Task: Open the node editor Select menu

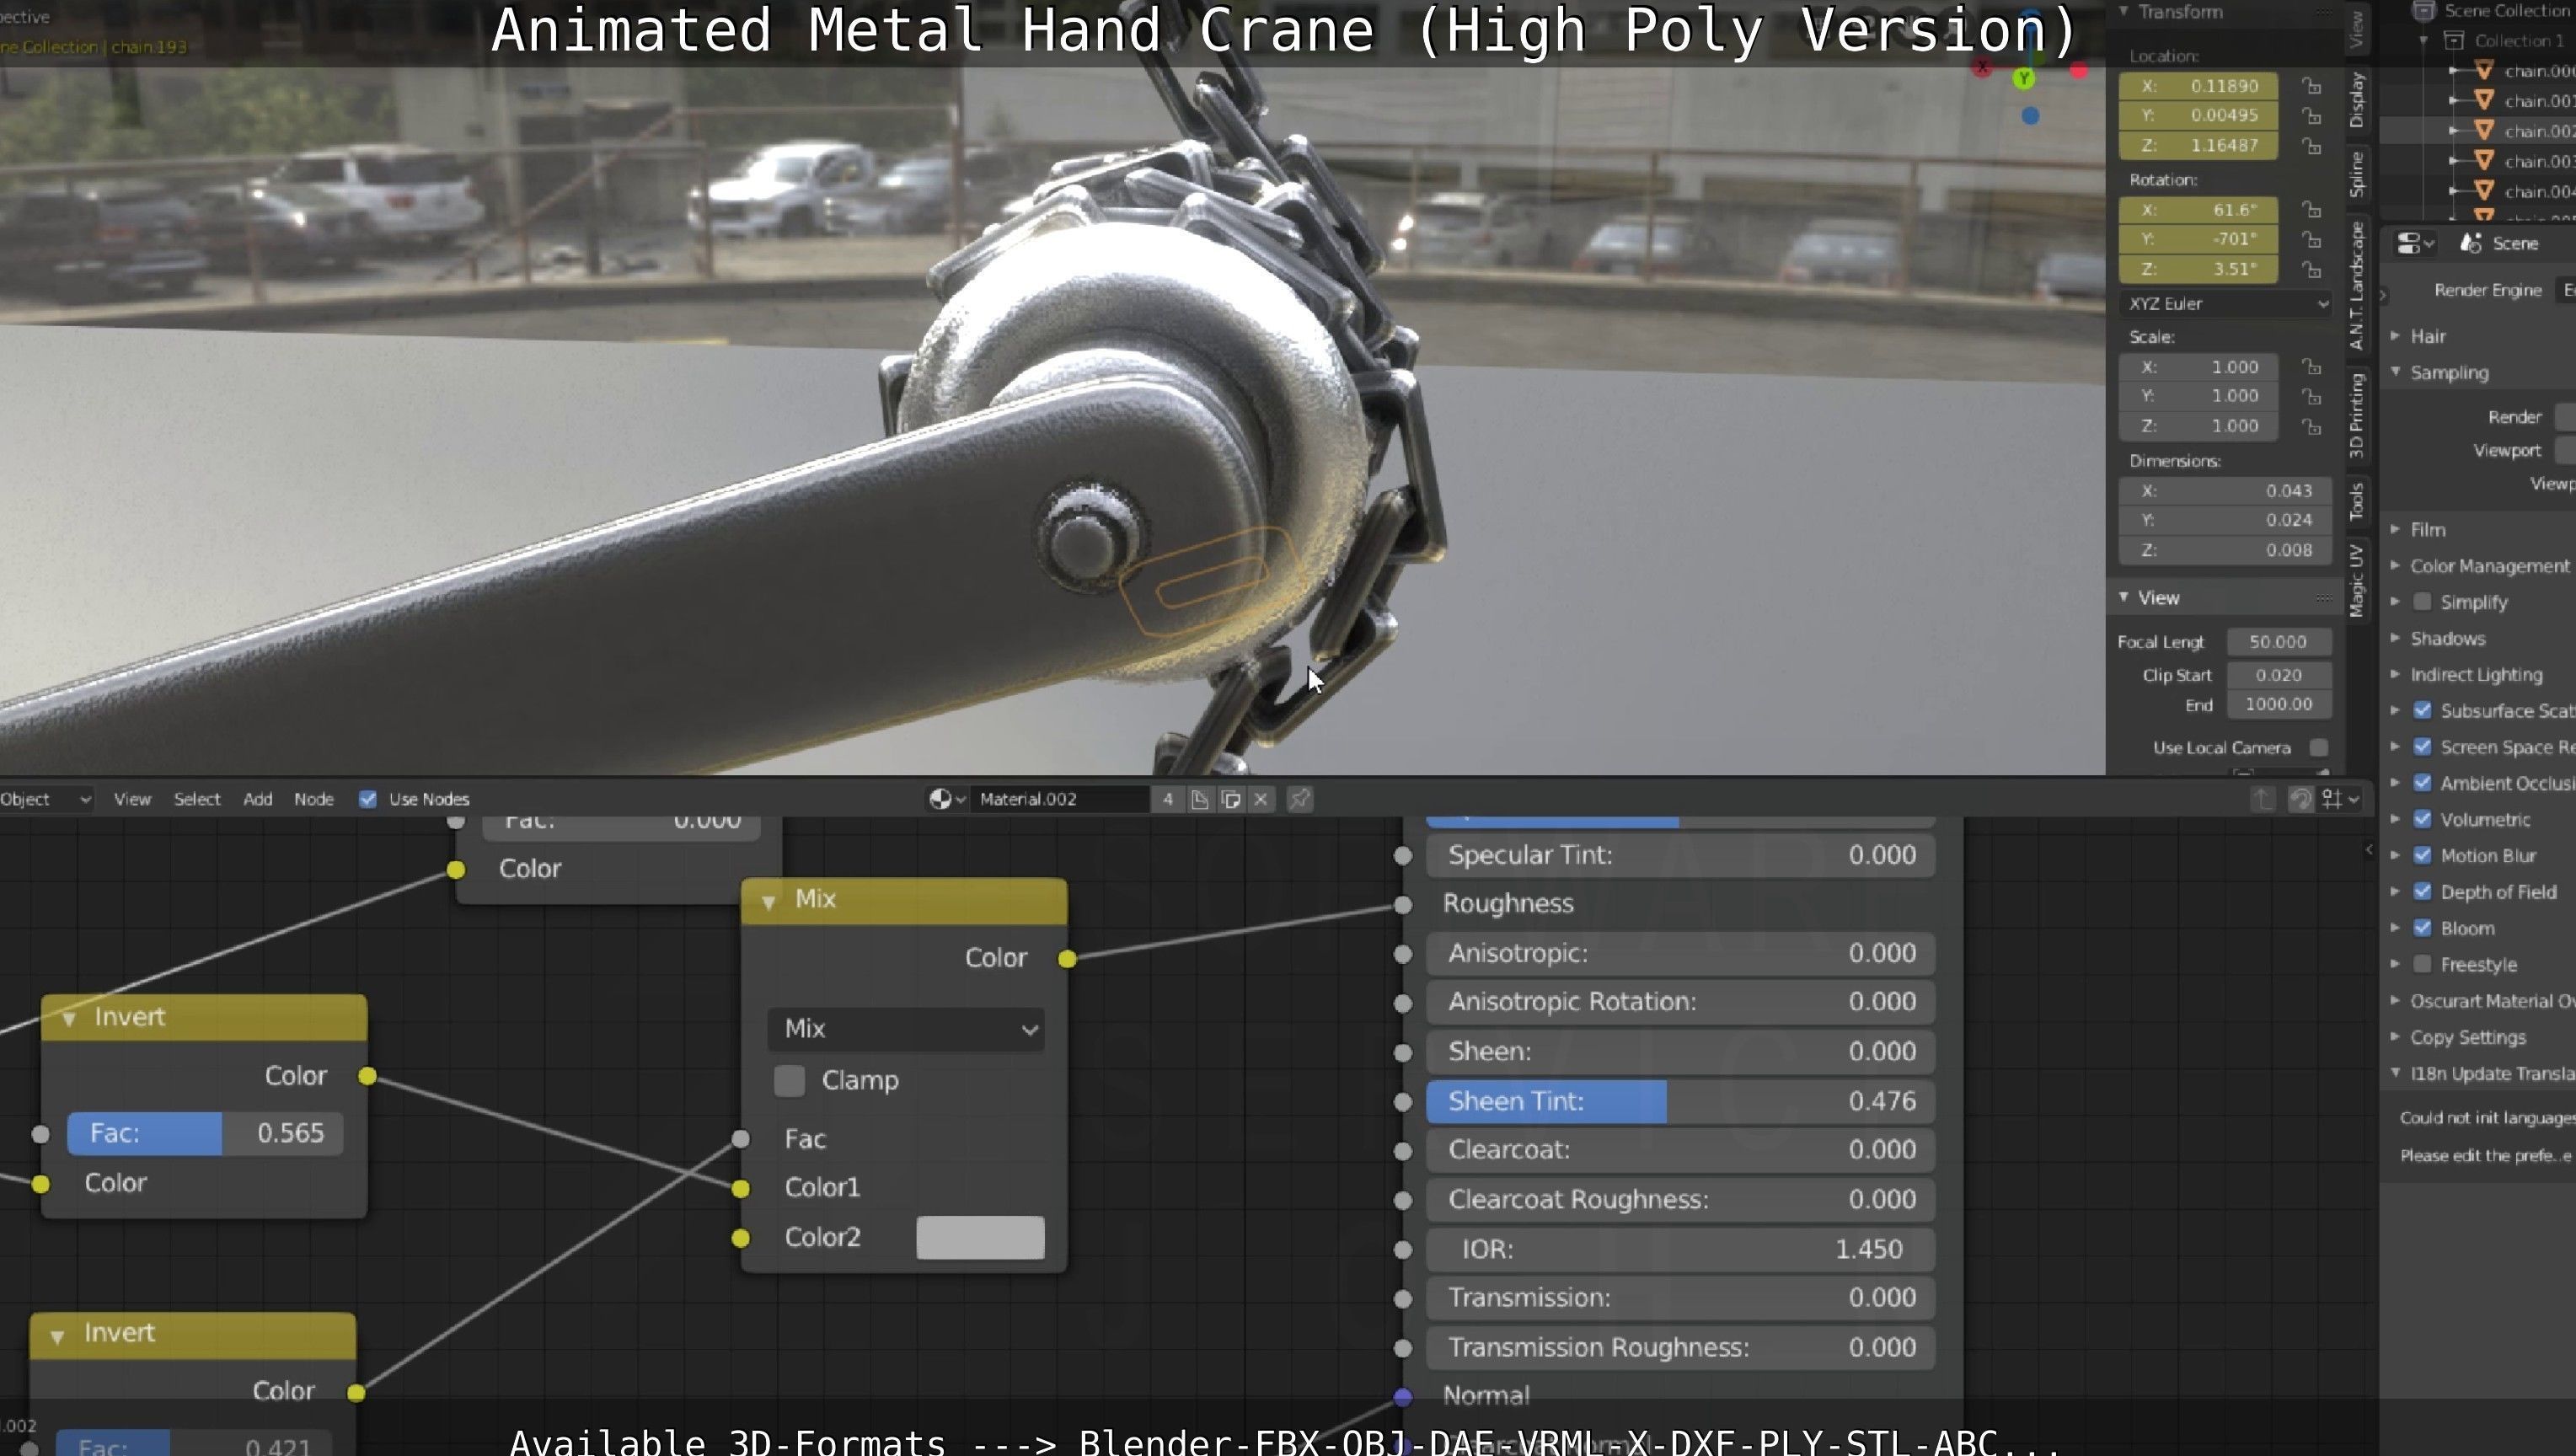Action: click(x=197, y=799)
